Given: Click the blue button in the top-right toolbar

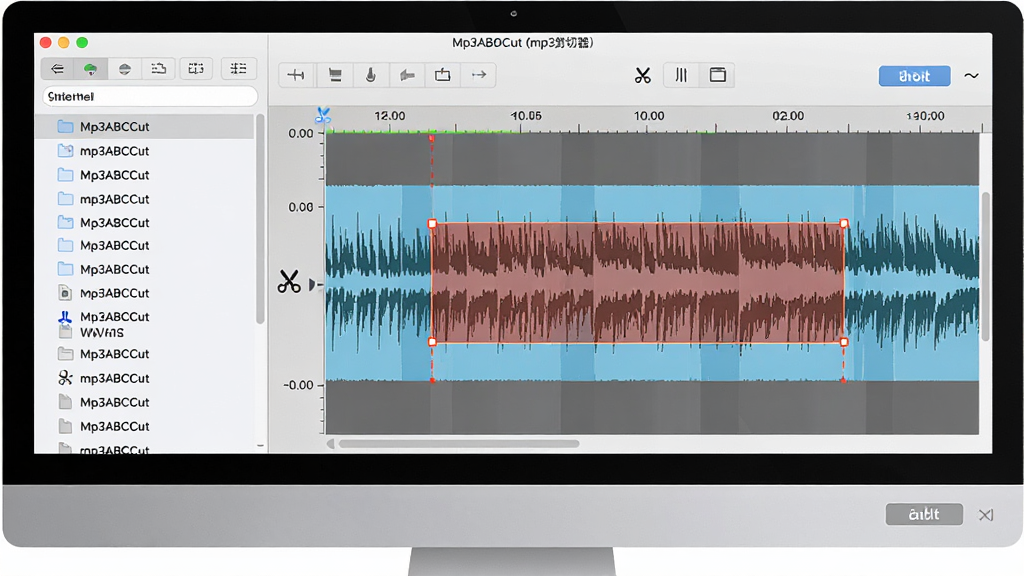Looking at the screenshot, I should pyautogui.click(x=914, y=76).
